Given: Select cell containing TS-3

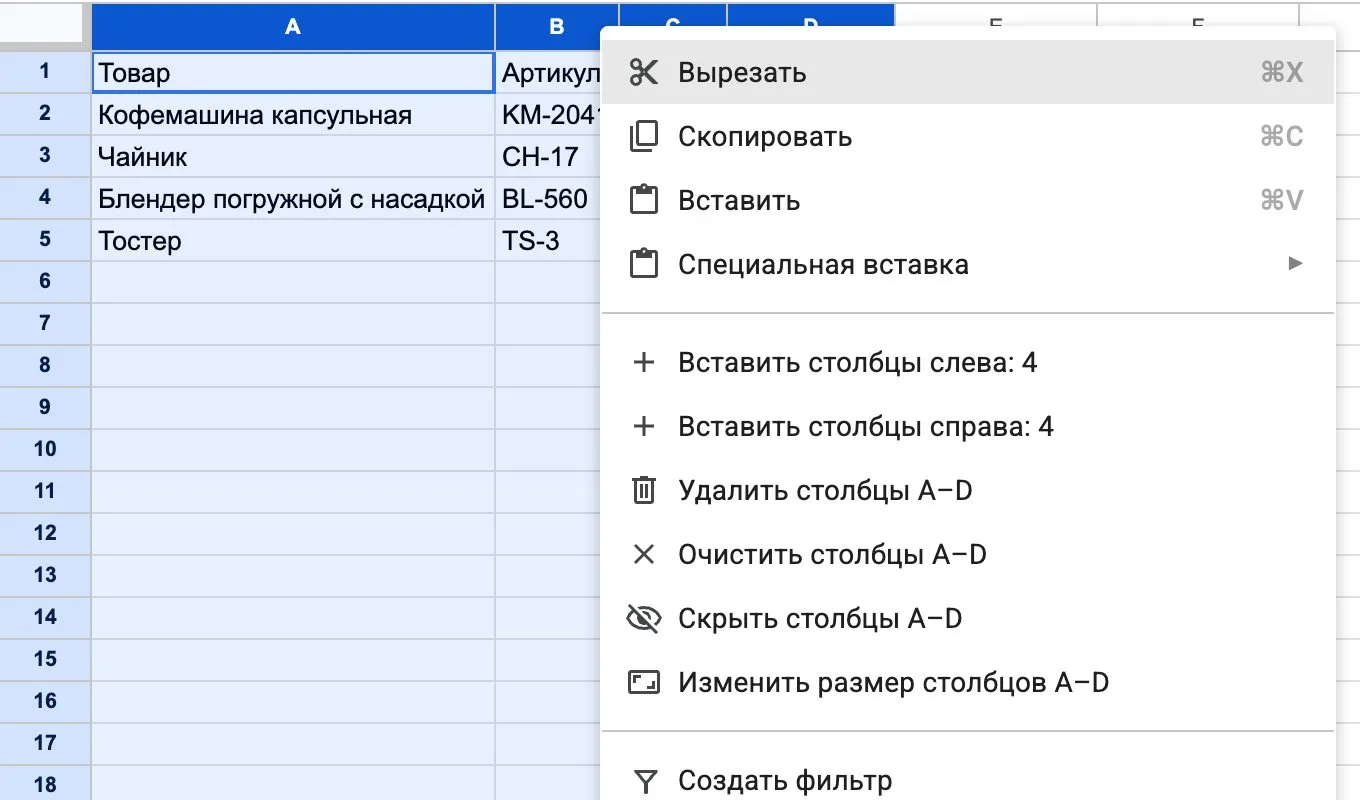Looking at the screenshot, I should pyautogui.click(x=548, y=240).
